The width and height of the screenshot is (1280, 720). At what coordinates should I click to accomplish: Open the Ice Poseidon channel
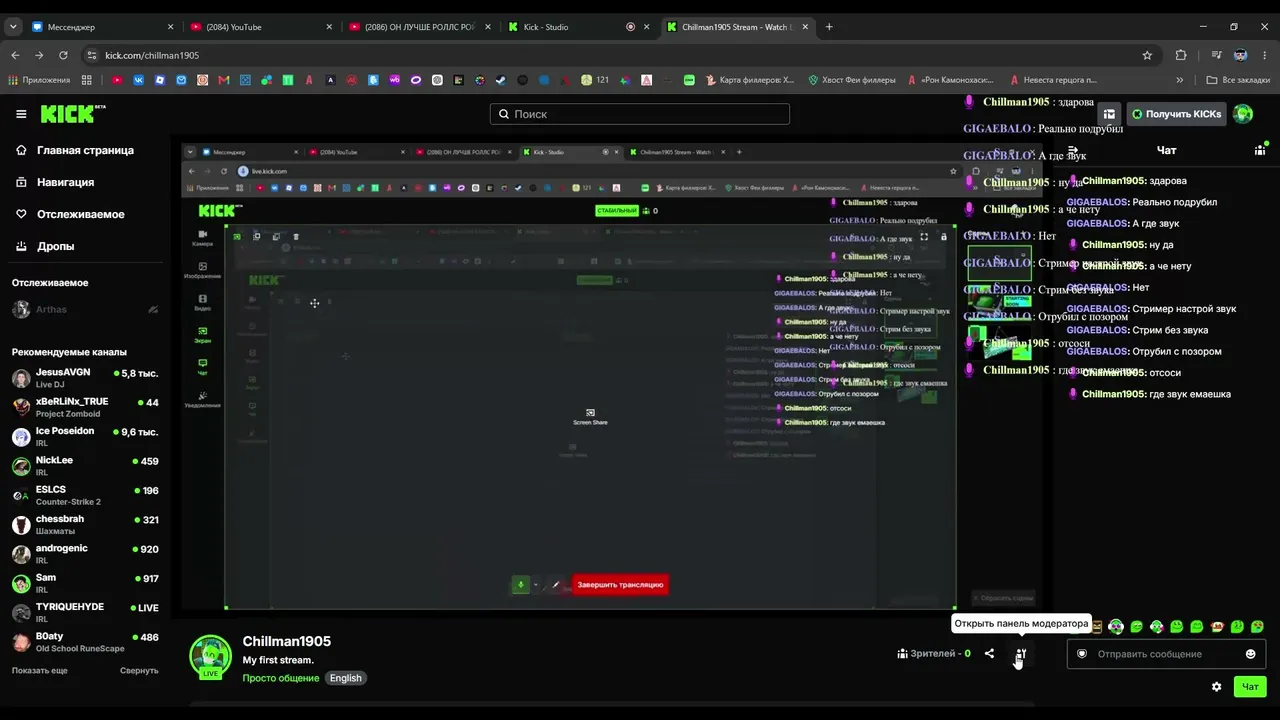coord(85,436)
